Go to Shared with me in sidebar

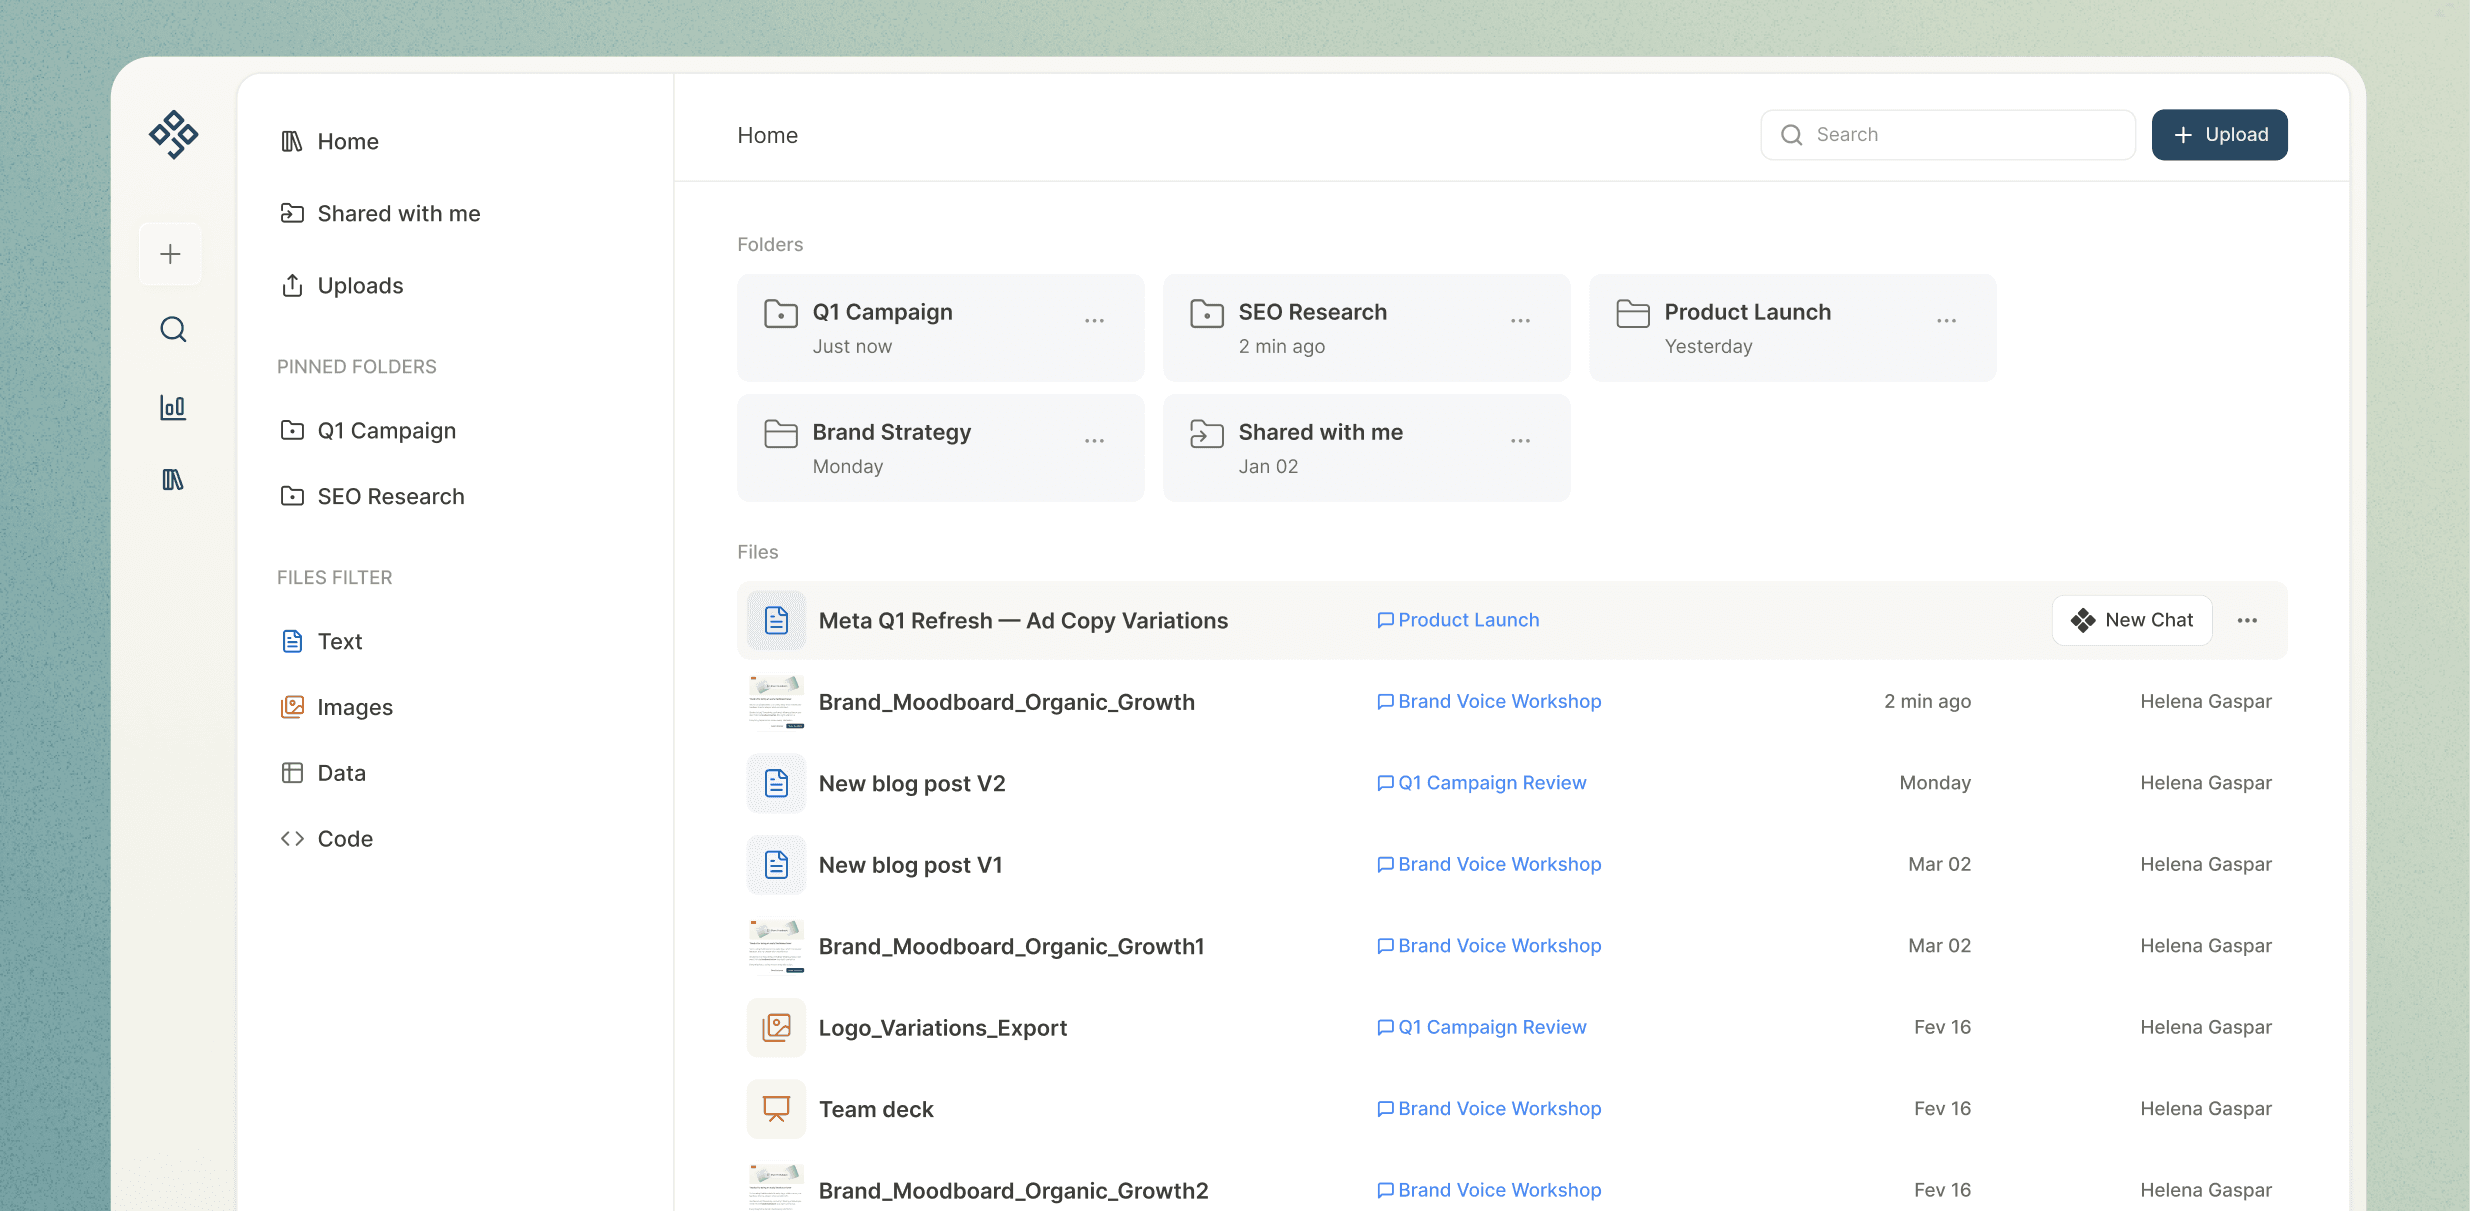(398, 213)
